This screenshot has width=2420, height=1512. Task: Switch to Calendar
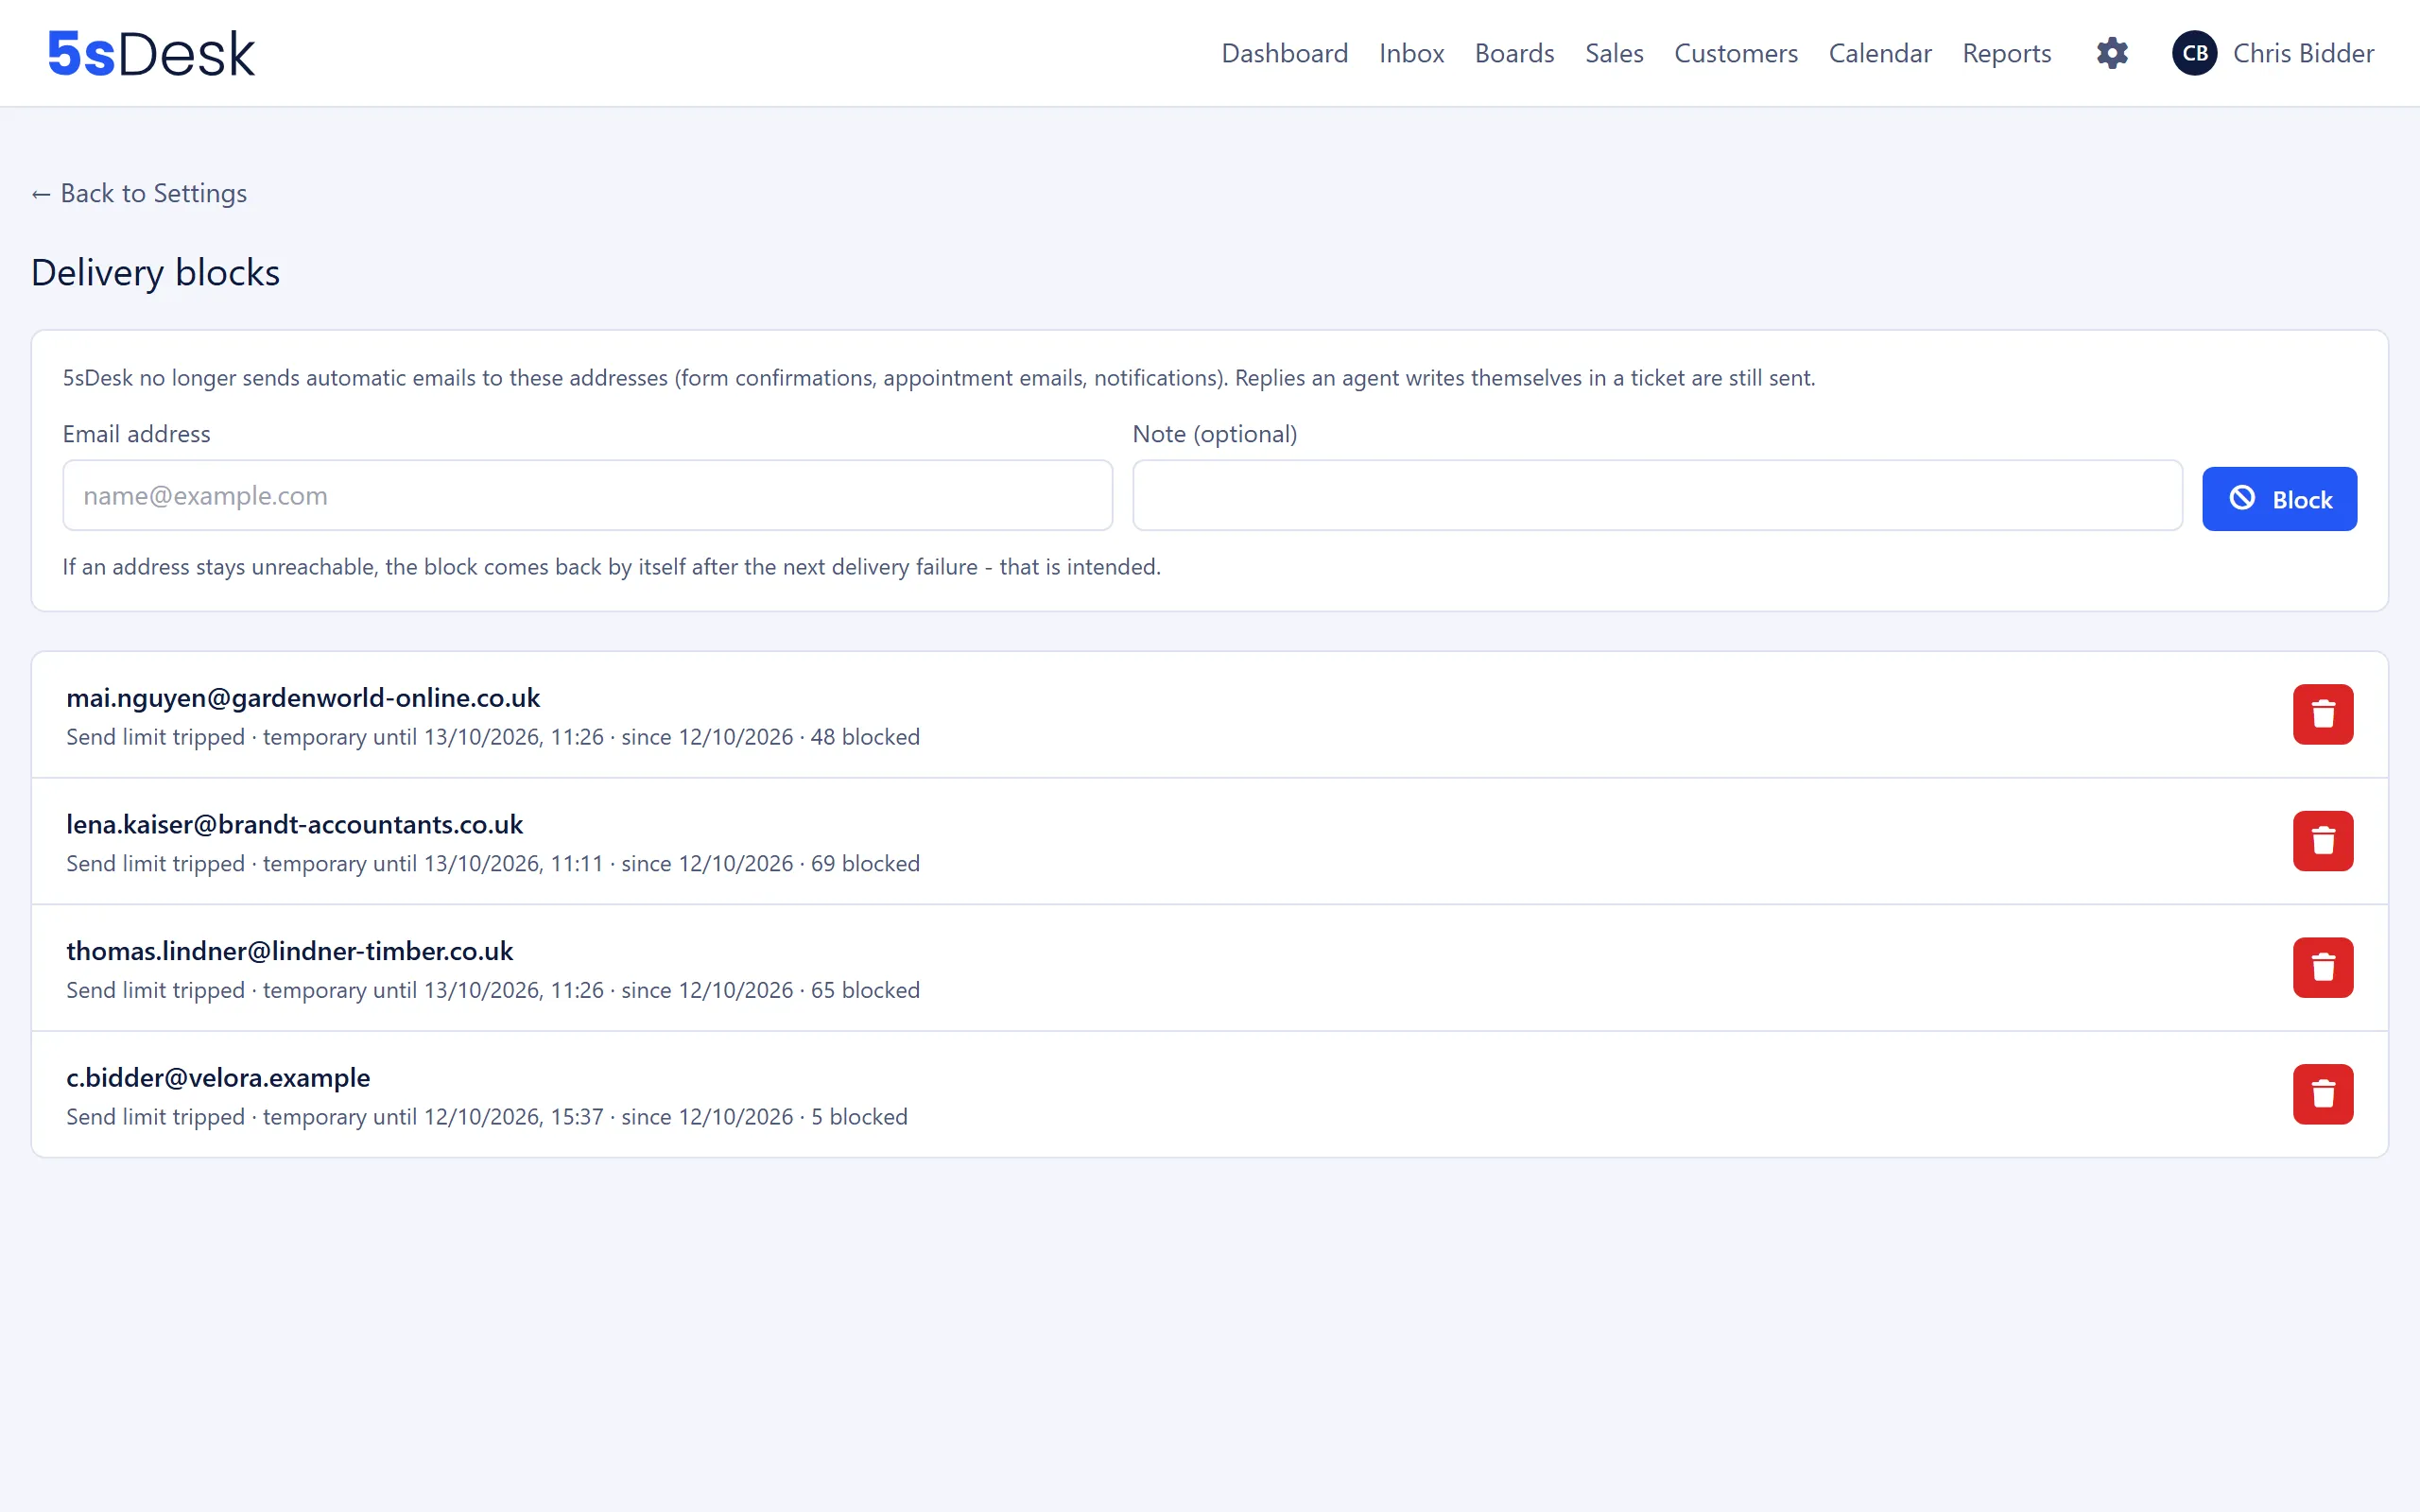[x=1880, y=53]
